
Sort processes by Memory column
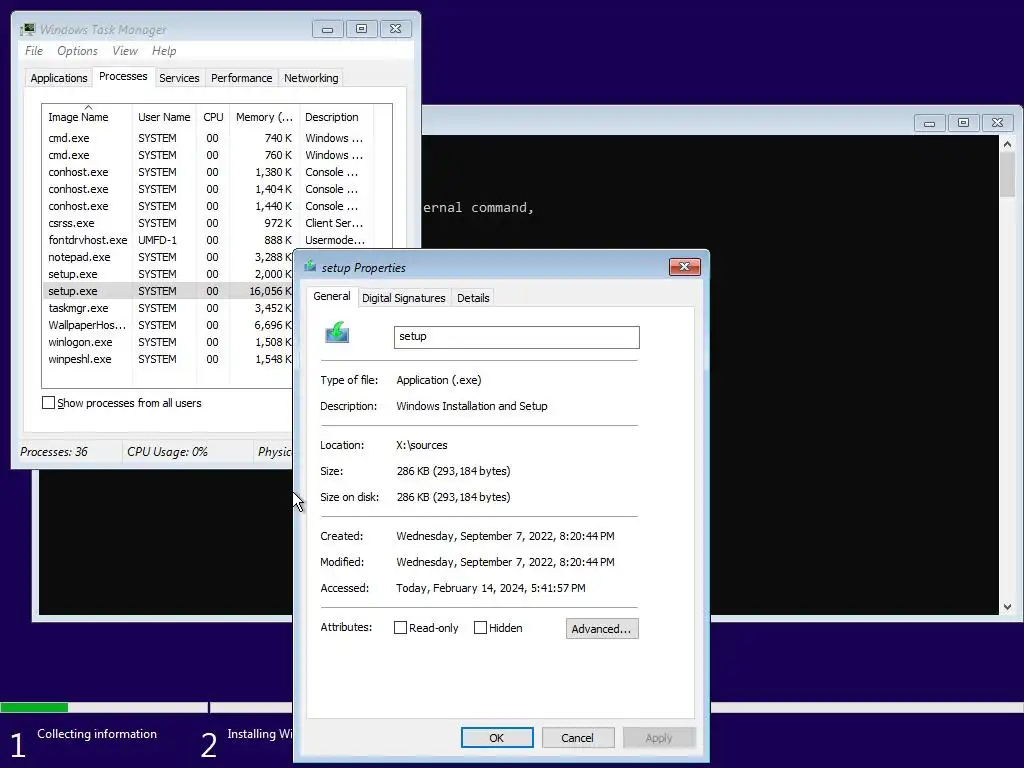[264, 117]
